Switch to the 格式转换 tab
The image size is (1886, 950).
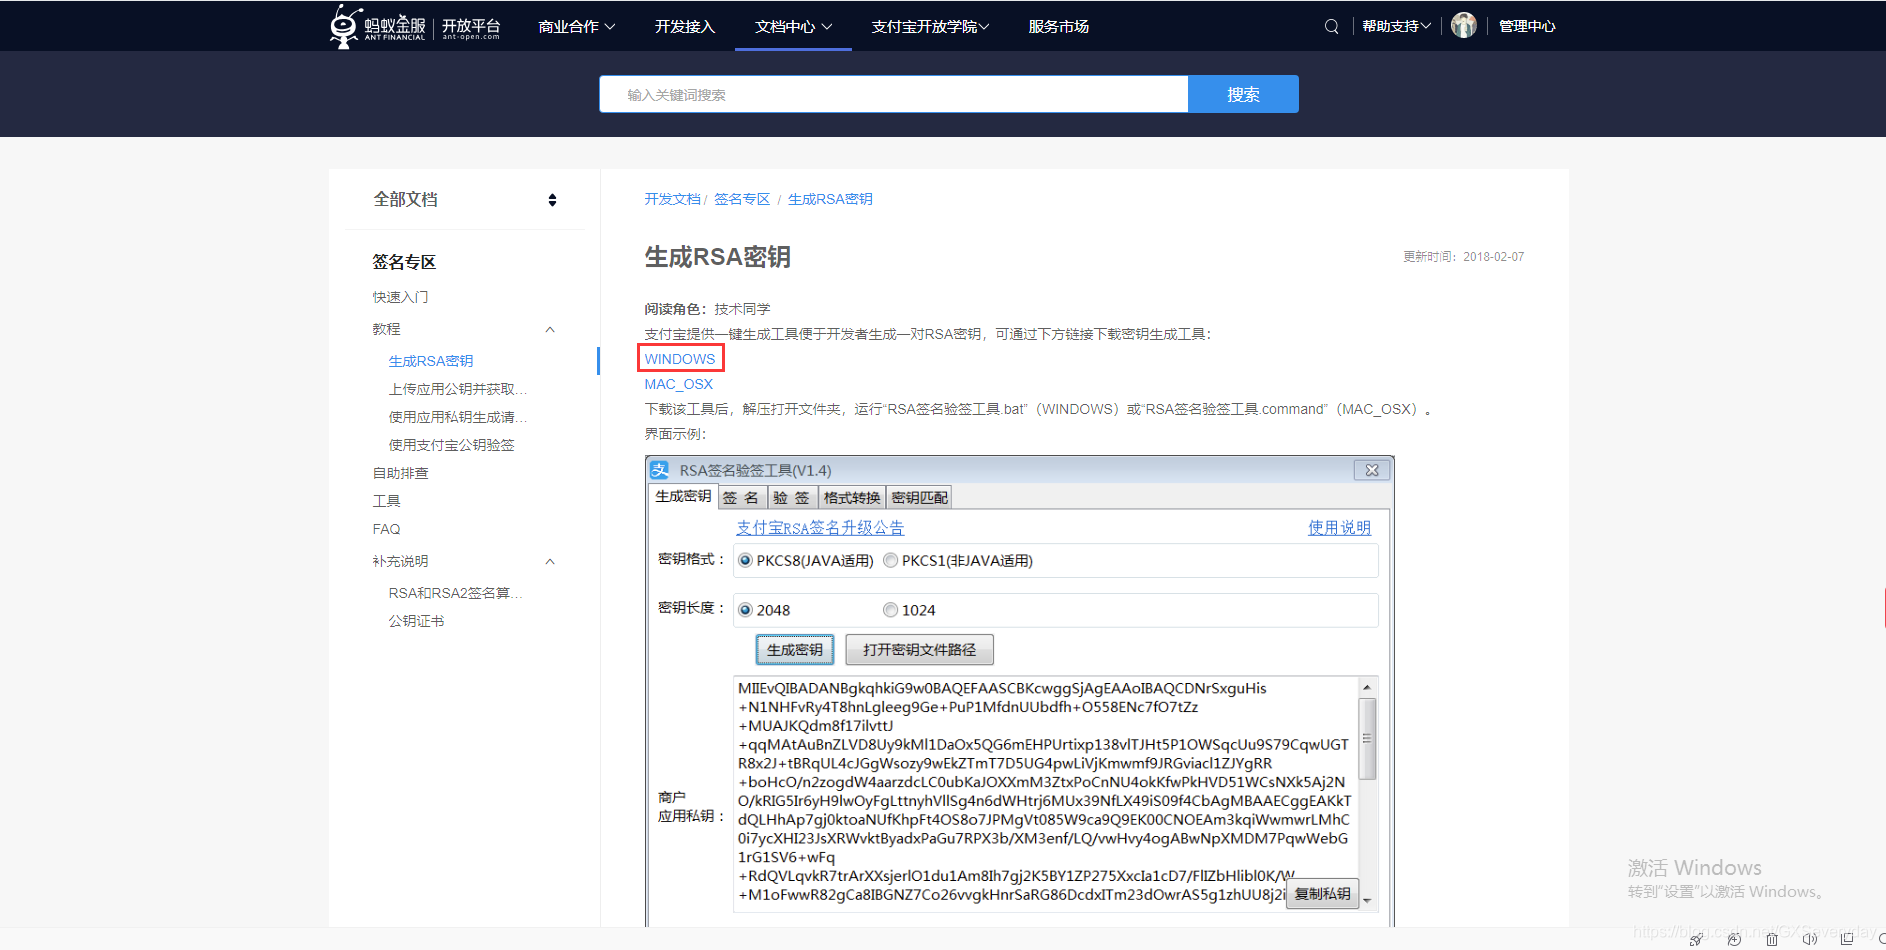click(x=851, y=498)
